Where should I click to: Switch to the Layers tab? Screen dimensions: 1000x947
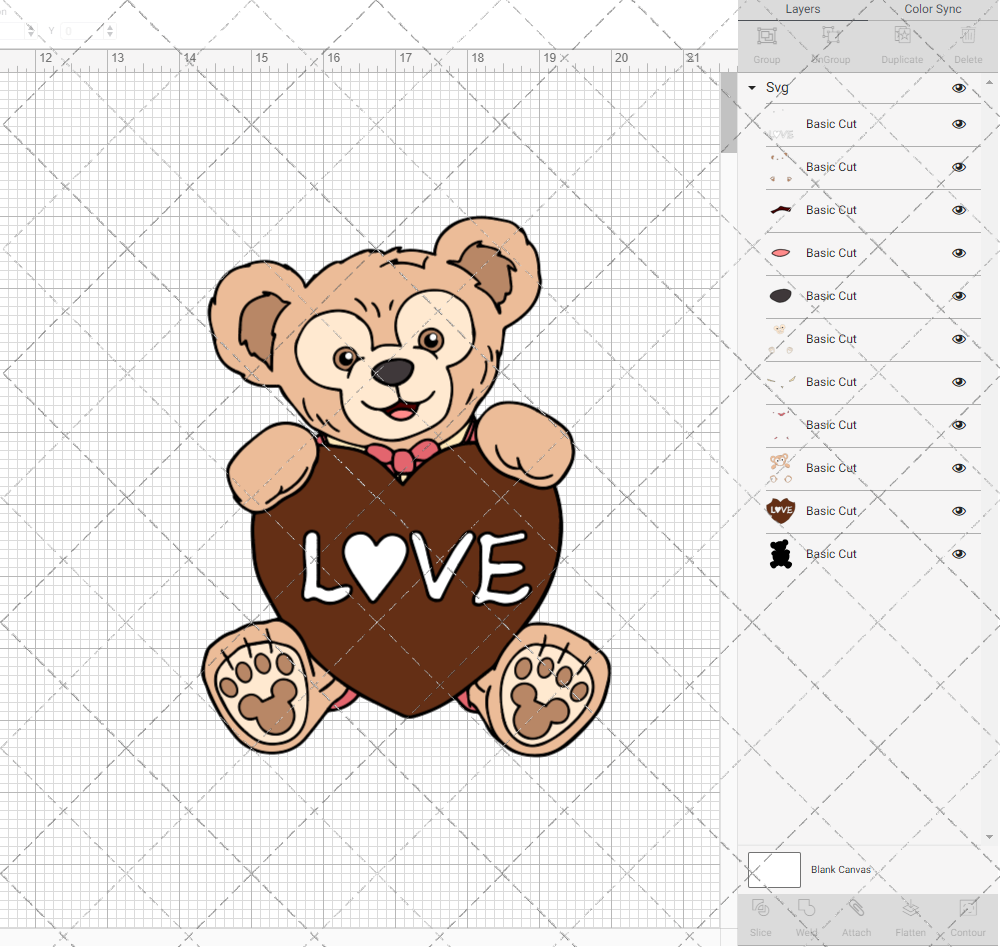(x=802, y=9)
